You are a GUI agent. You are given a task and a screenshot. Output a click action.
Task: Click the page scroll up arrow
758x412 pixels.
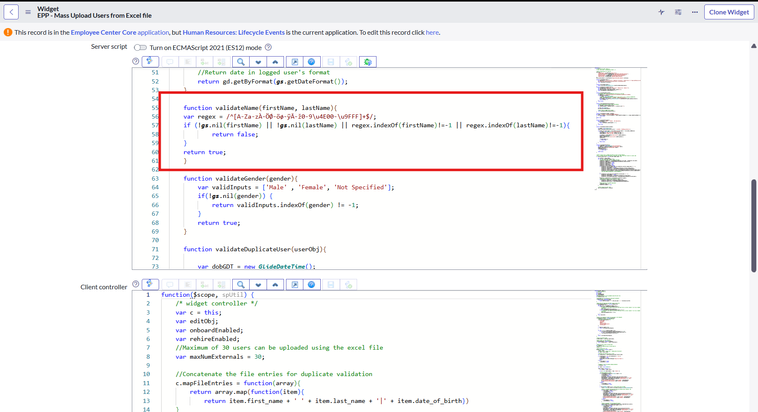[754, 46]
